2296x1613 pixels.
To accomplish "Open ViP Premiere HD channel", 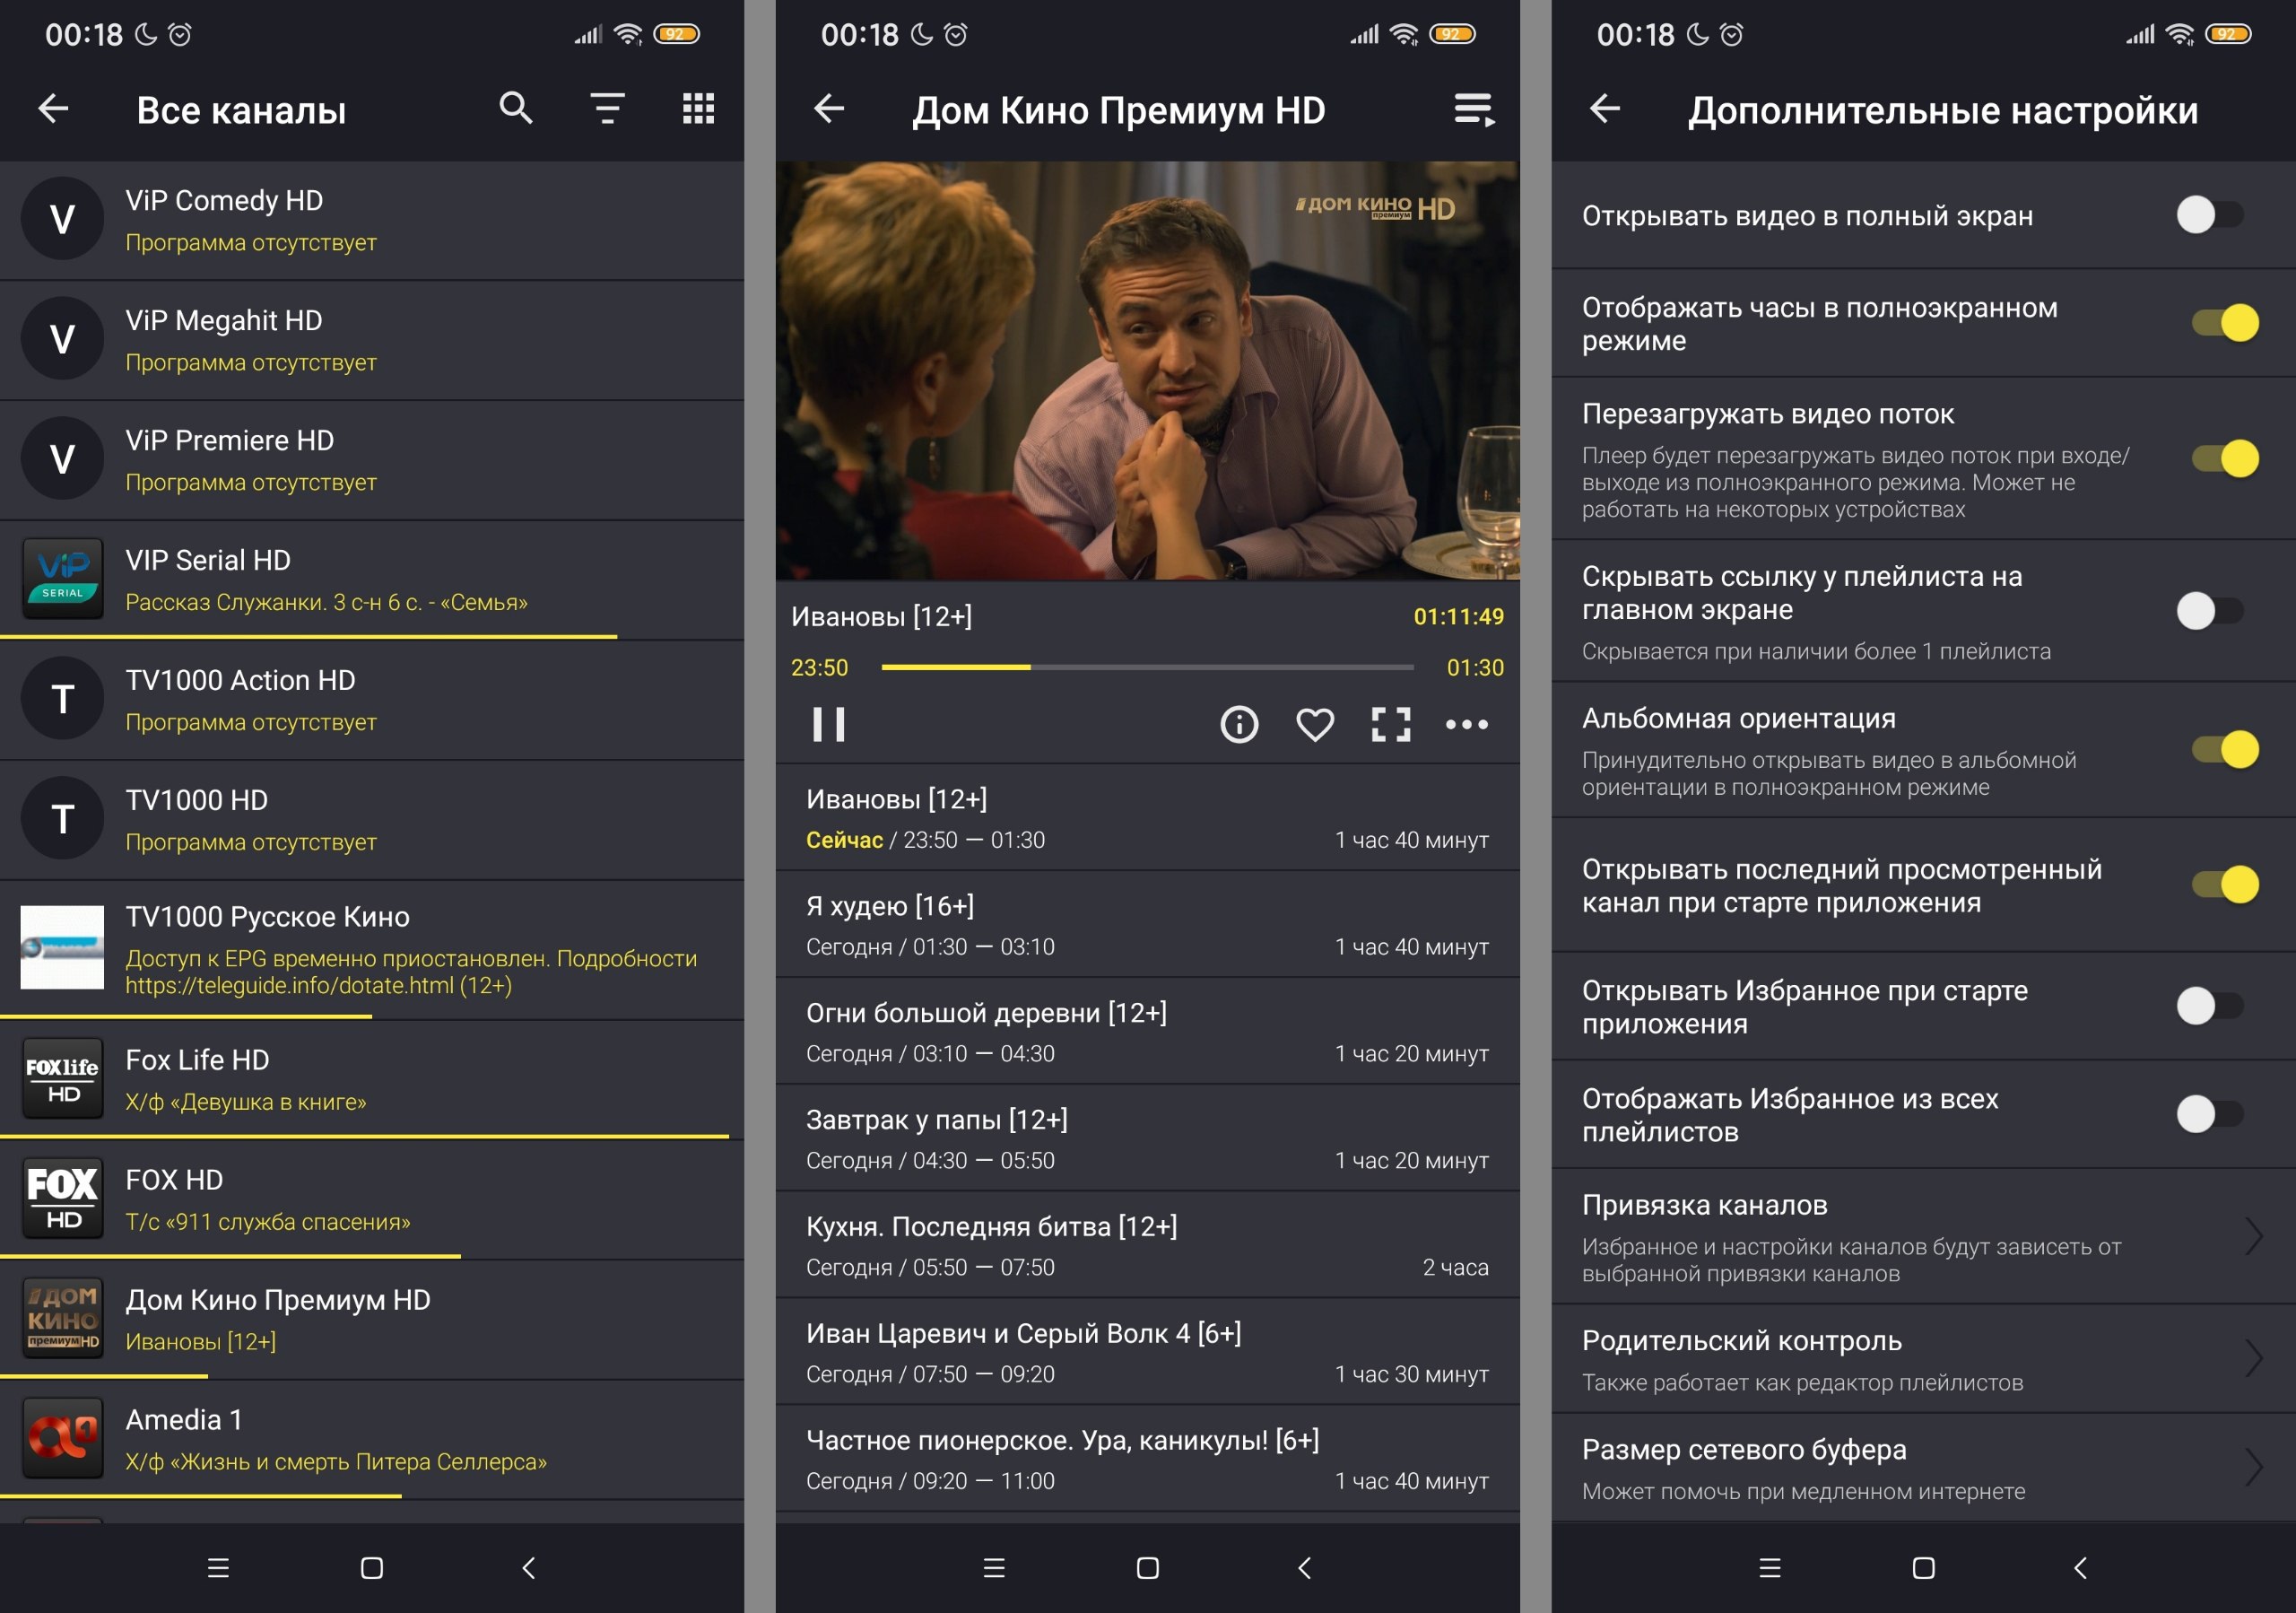I will (372, 460).
